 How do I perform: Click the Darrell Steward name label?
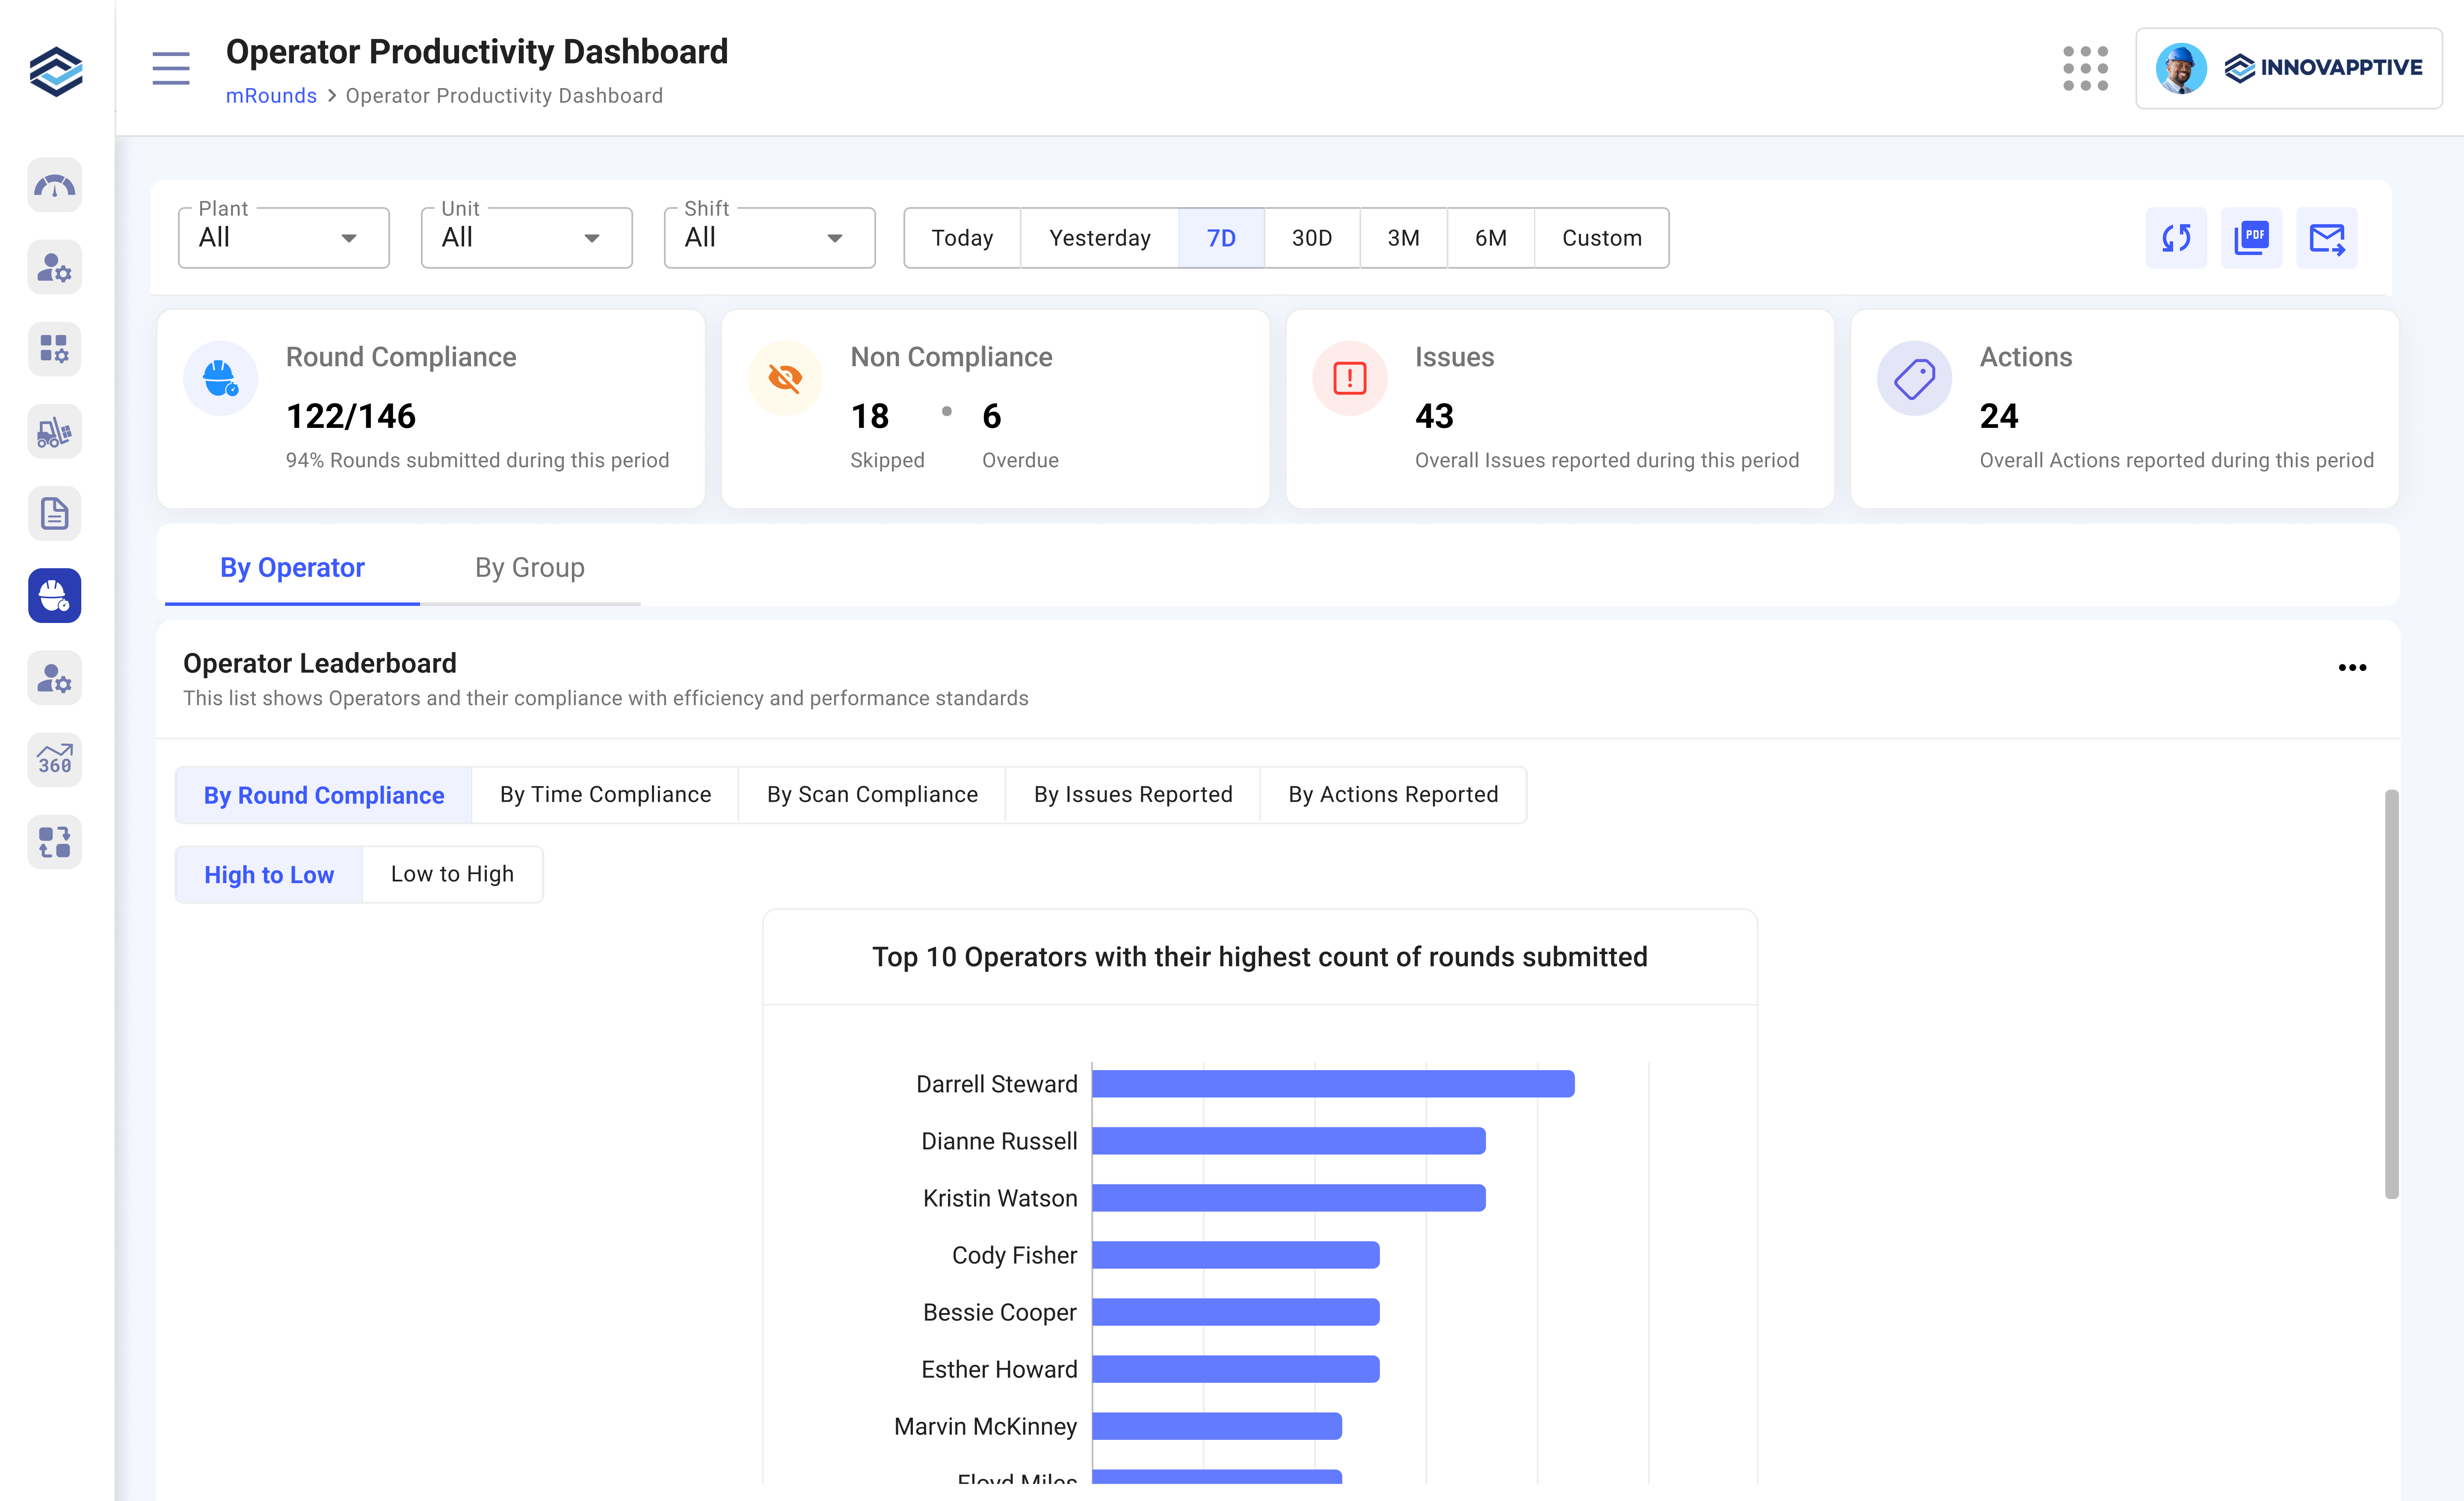pyautogui.click(x=997, y=1084)
